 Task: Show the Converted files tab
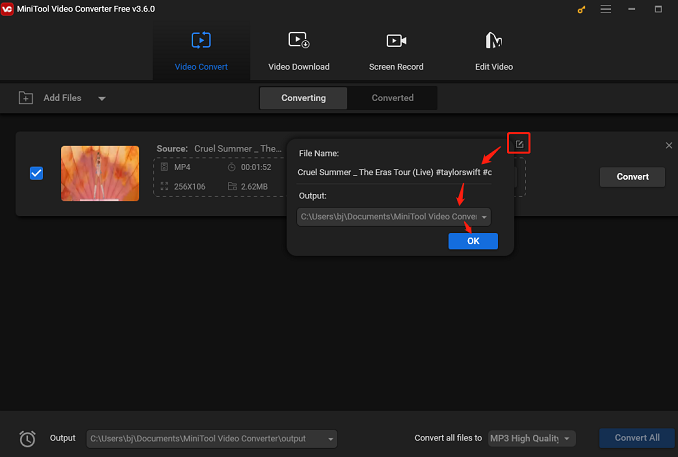(x=393, y=98)
